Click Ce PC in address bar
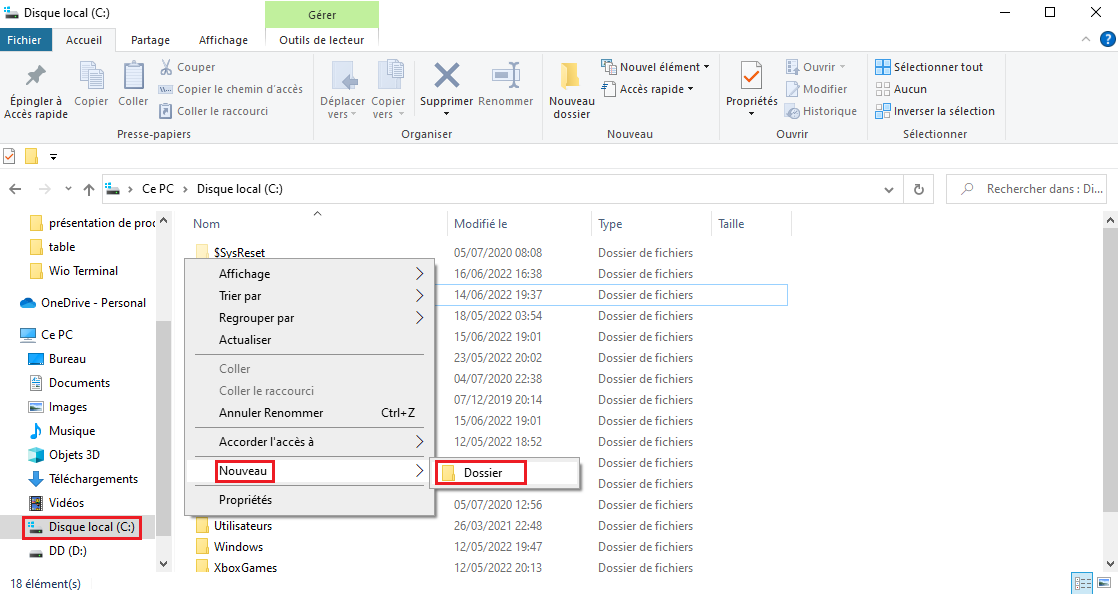The image size is (1118, 594). coord(158,189)
